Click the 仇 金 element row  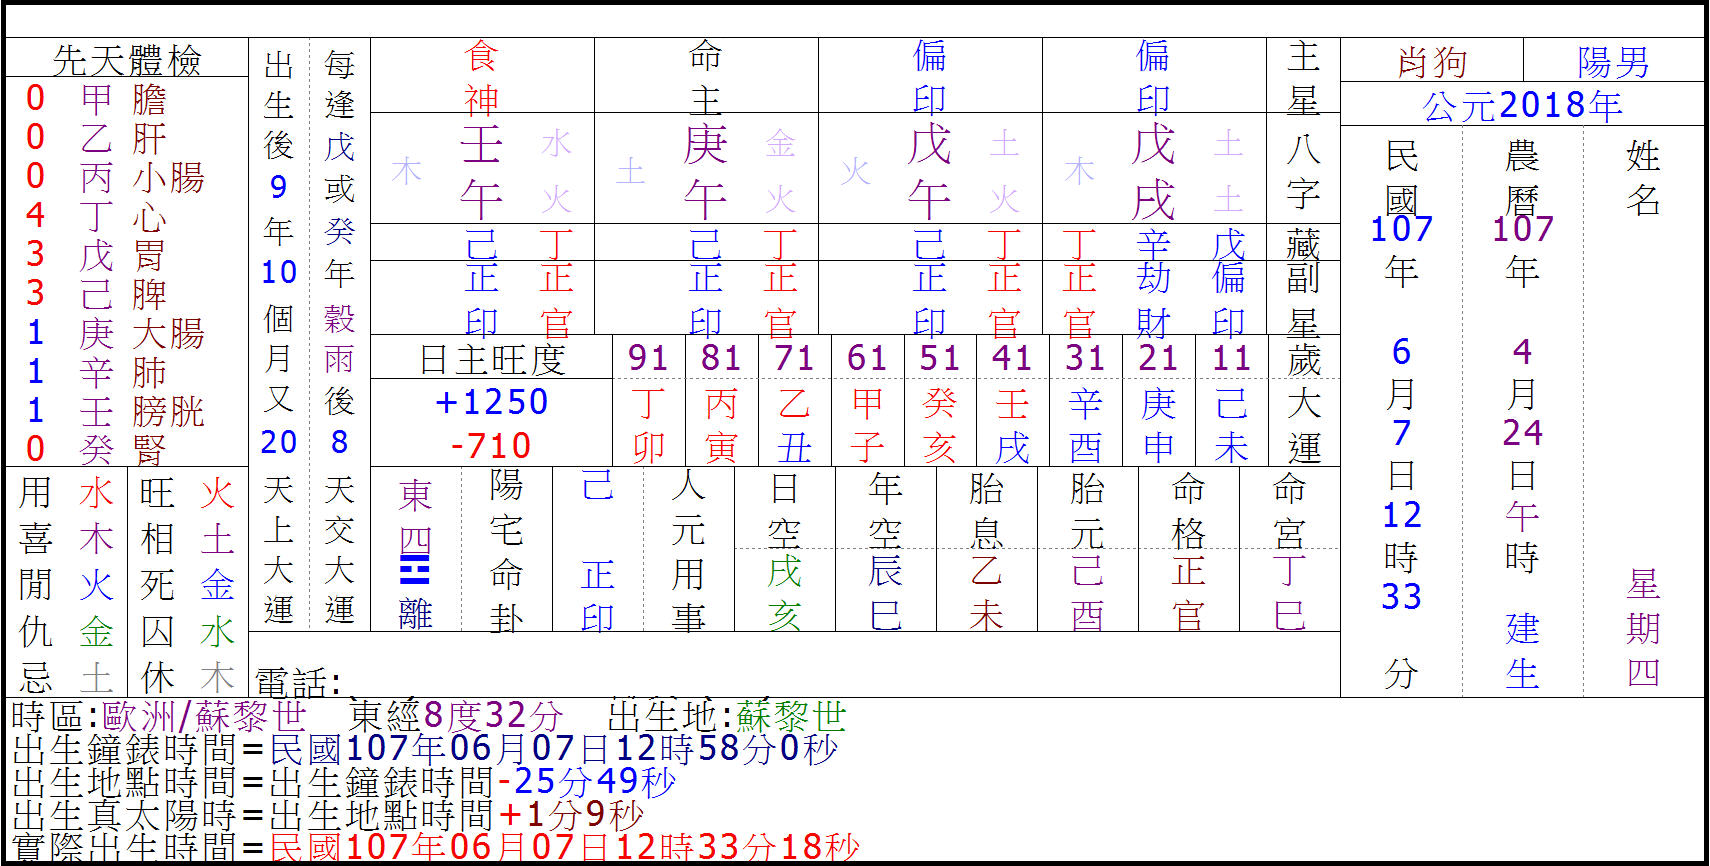click(66, 632)
